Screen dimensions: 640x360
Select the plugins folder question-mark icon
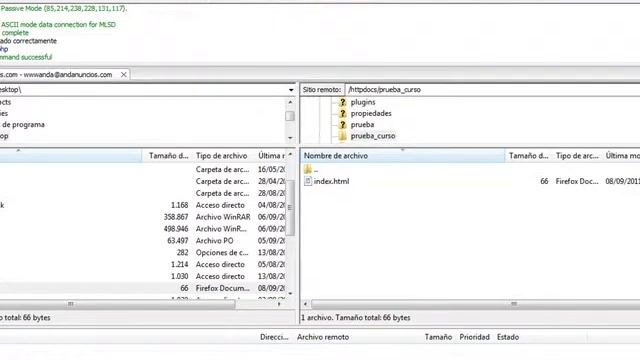(x=342, y=102)
